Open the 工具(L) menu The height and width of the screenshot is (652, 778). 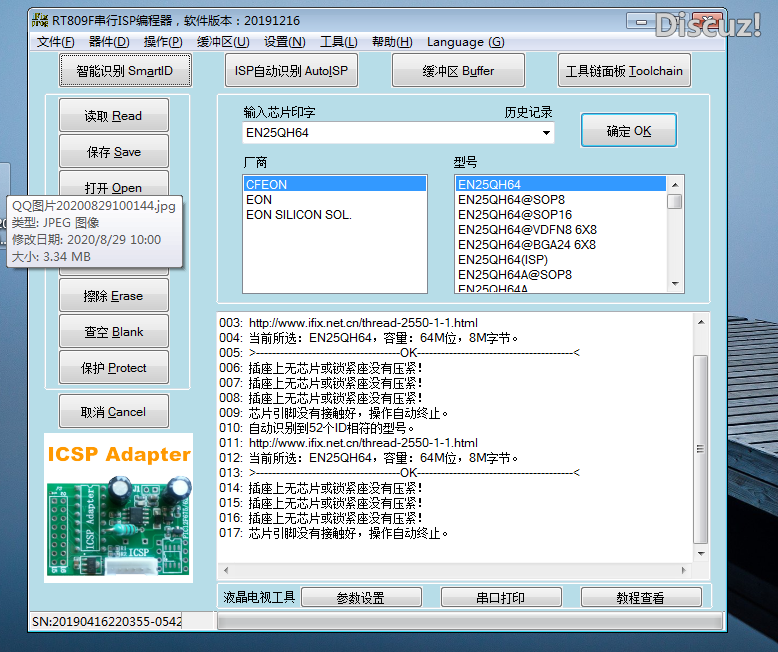[x=338, y=42]
